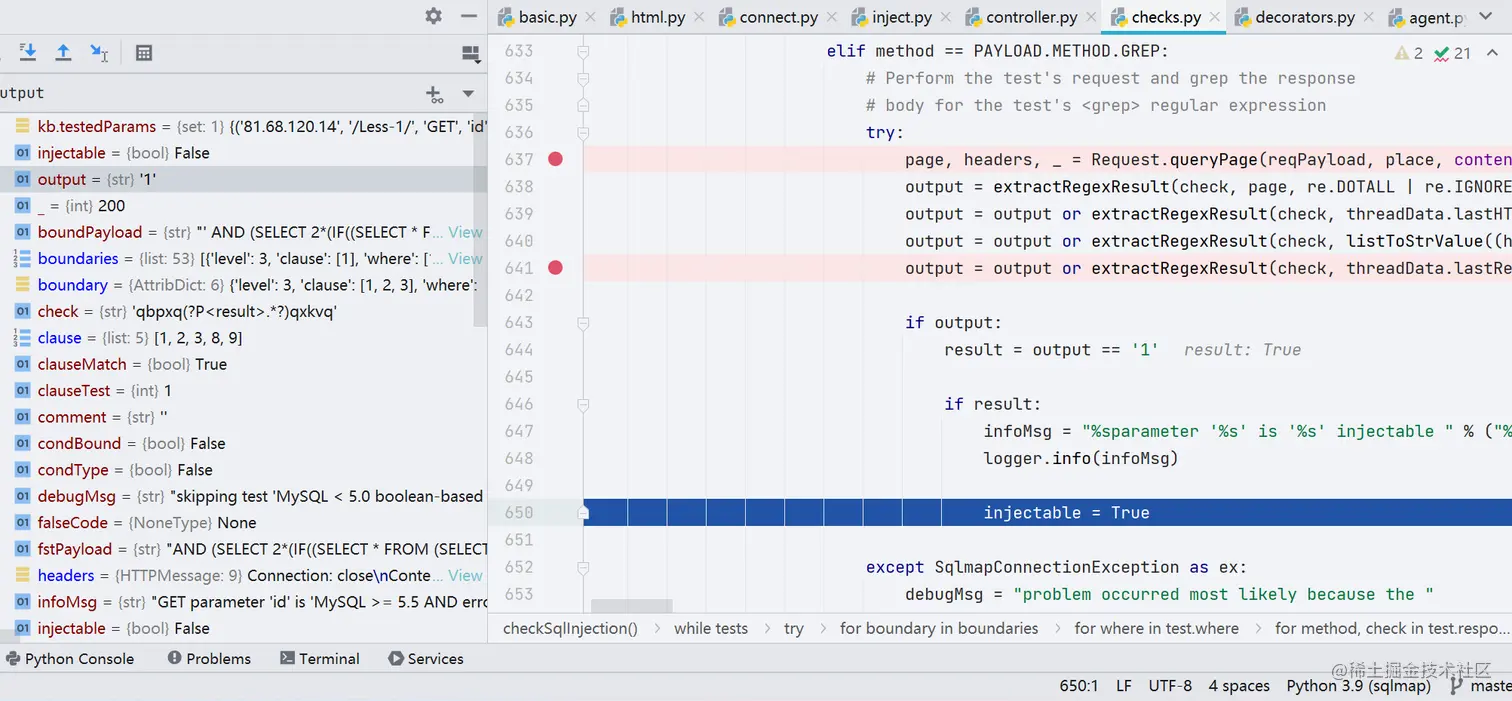The height and width of the screenshot is (701, 1512).
Task: Open the evaluate expression calculator icon
Action: pos(144,52)
